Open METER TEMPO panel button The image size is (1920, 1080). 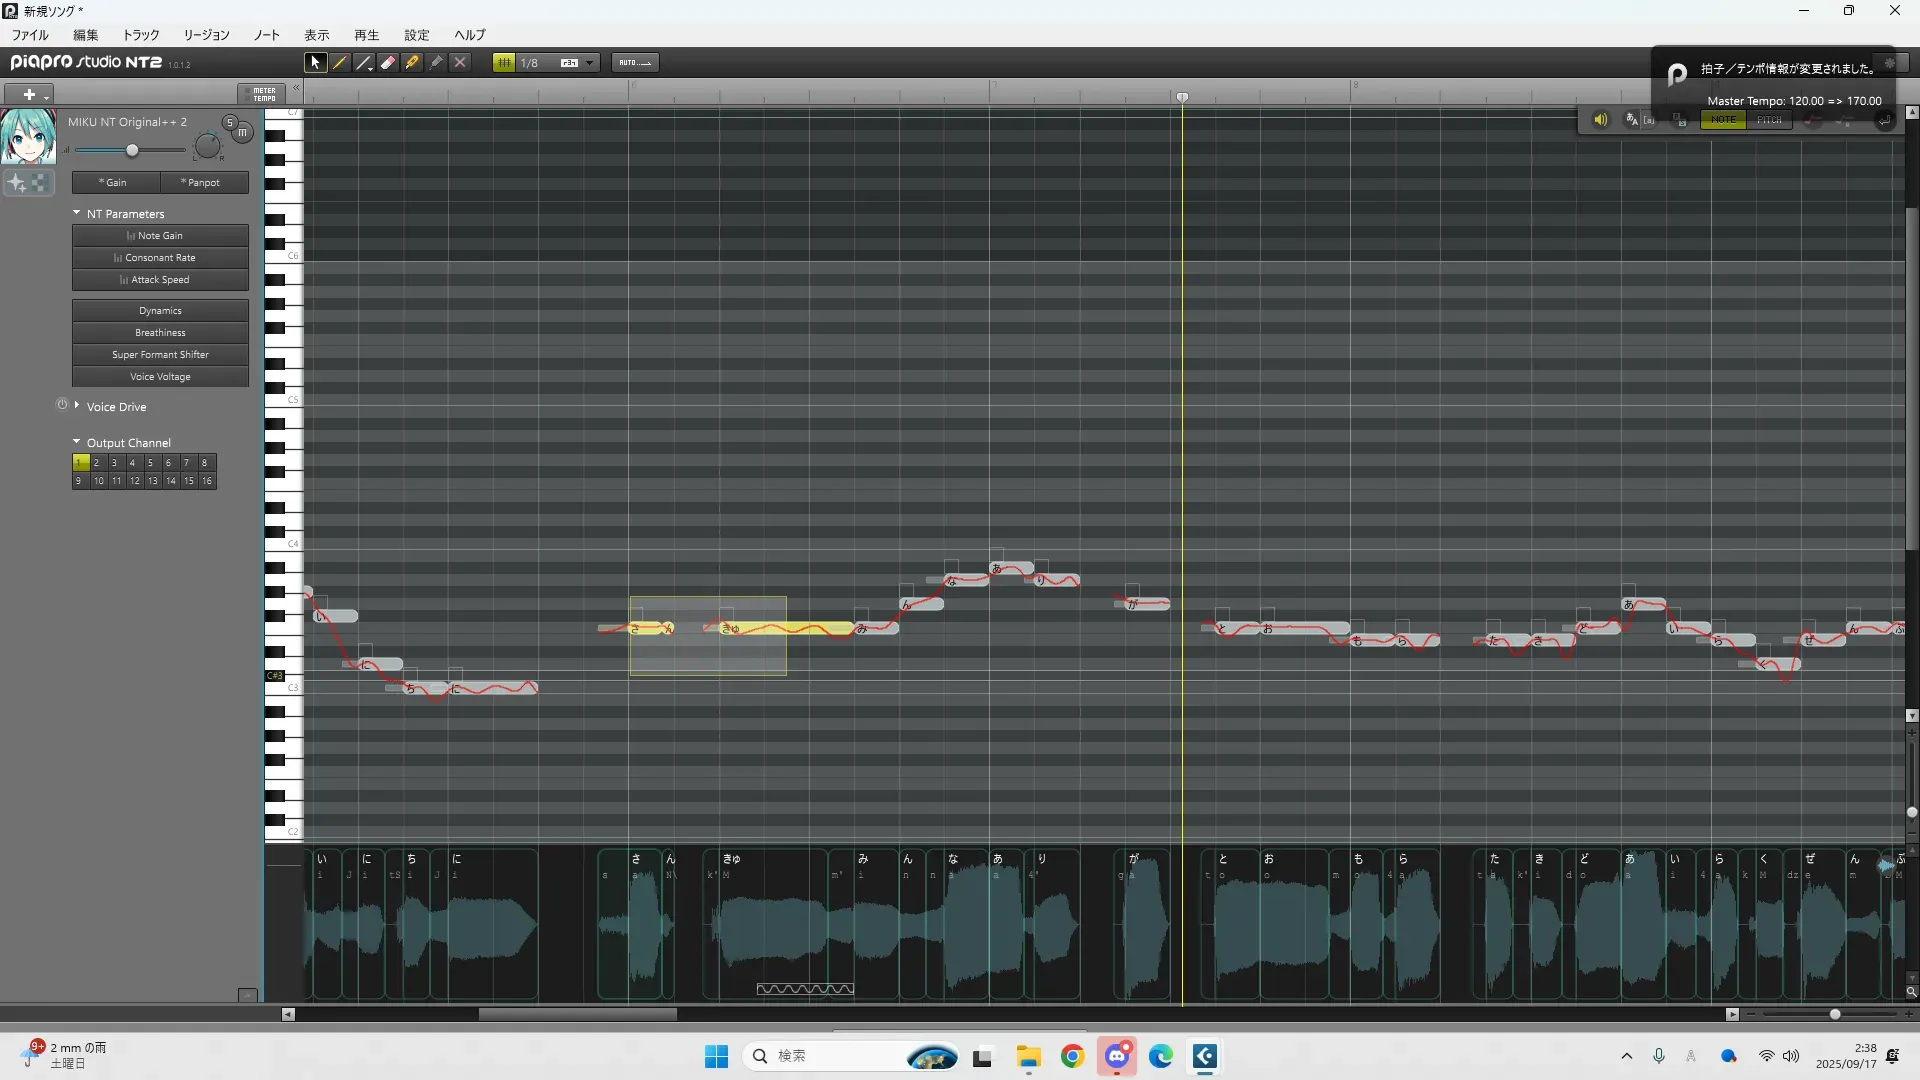pos(263,94)
